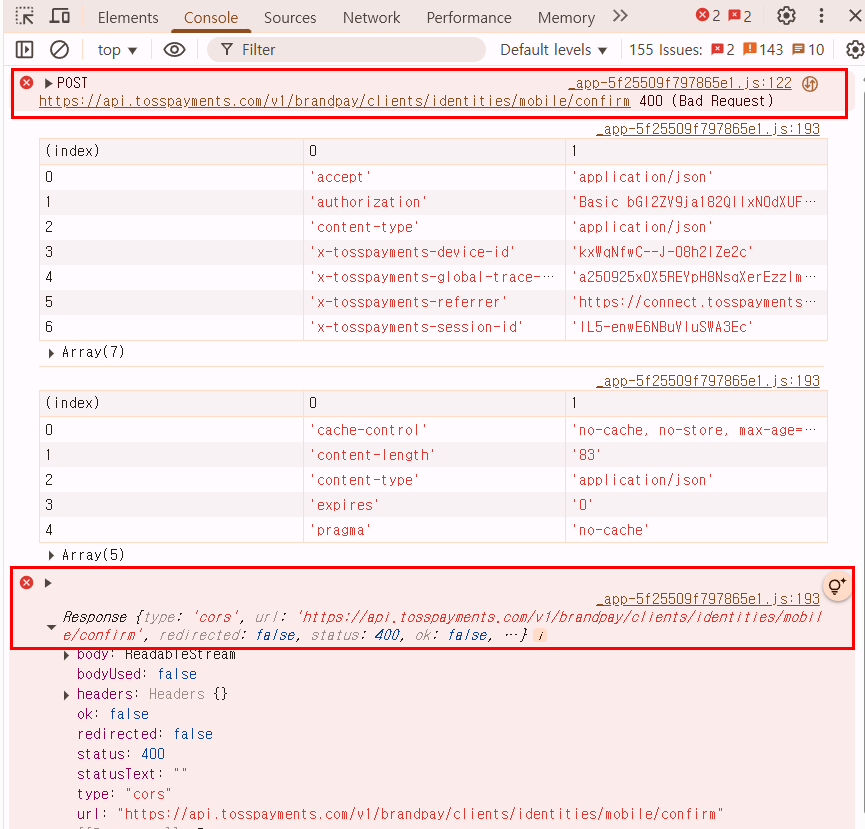865x829 pixels.
Task: Focus the console Filter input field
Action: click(x=346, y=50)
